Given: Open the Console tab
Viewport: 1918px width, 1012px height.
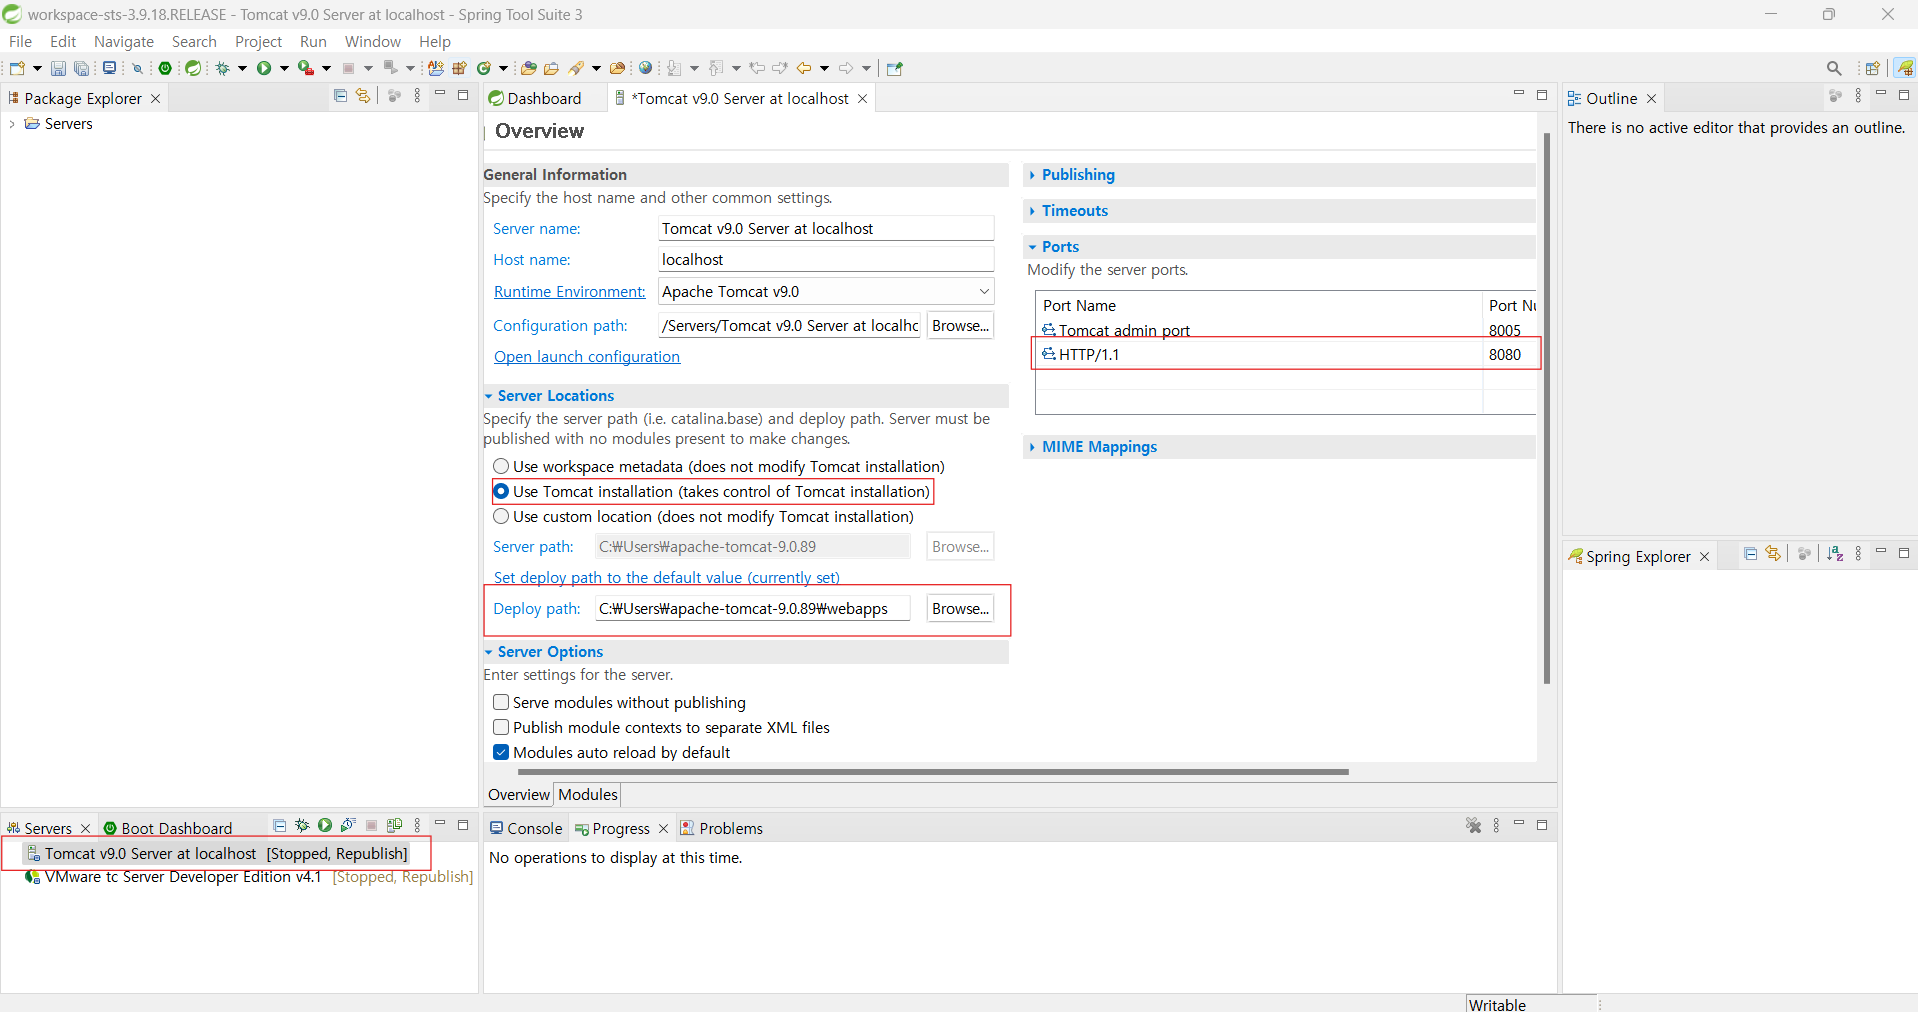Looking at the screenshot, I should click(526, 828).
